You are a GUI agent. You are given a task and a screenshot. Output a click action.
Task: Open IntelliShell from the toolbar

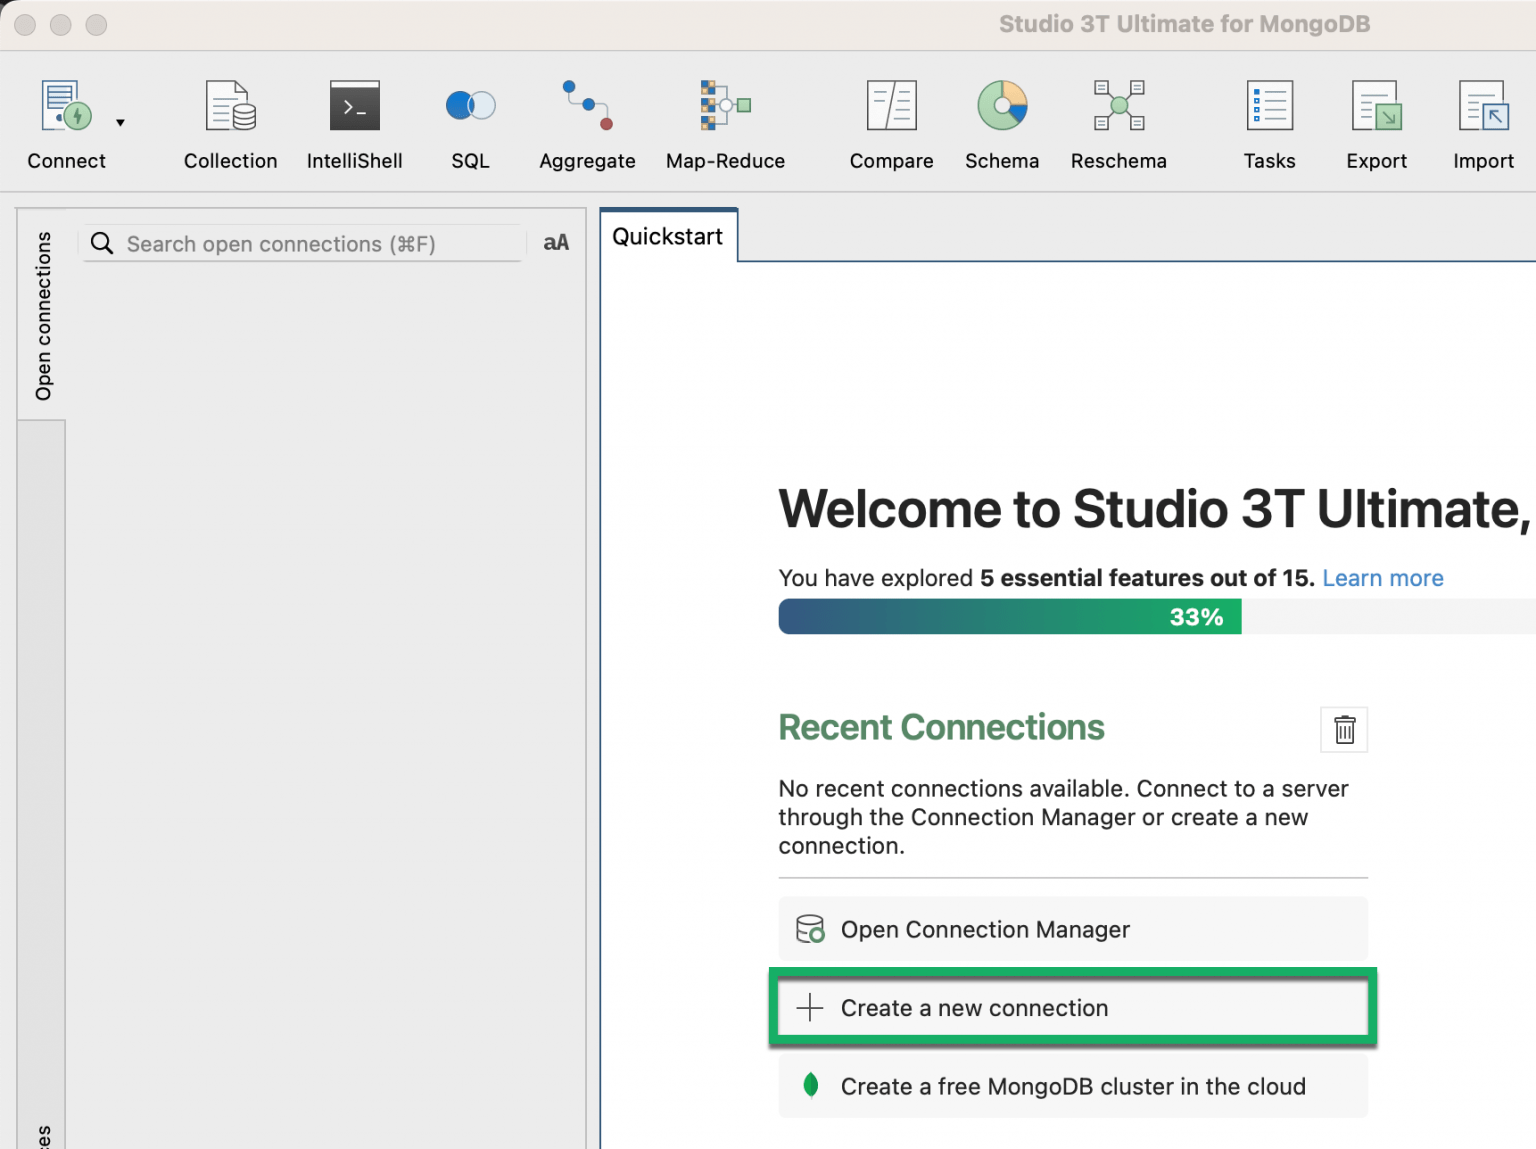[355, 120]
